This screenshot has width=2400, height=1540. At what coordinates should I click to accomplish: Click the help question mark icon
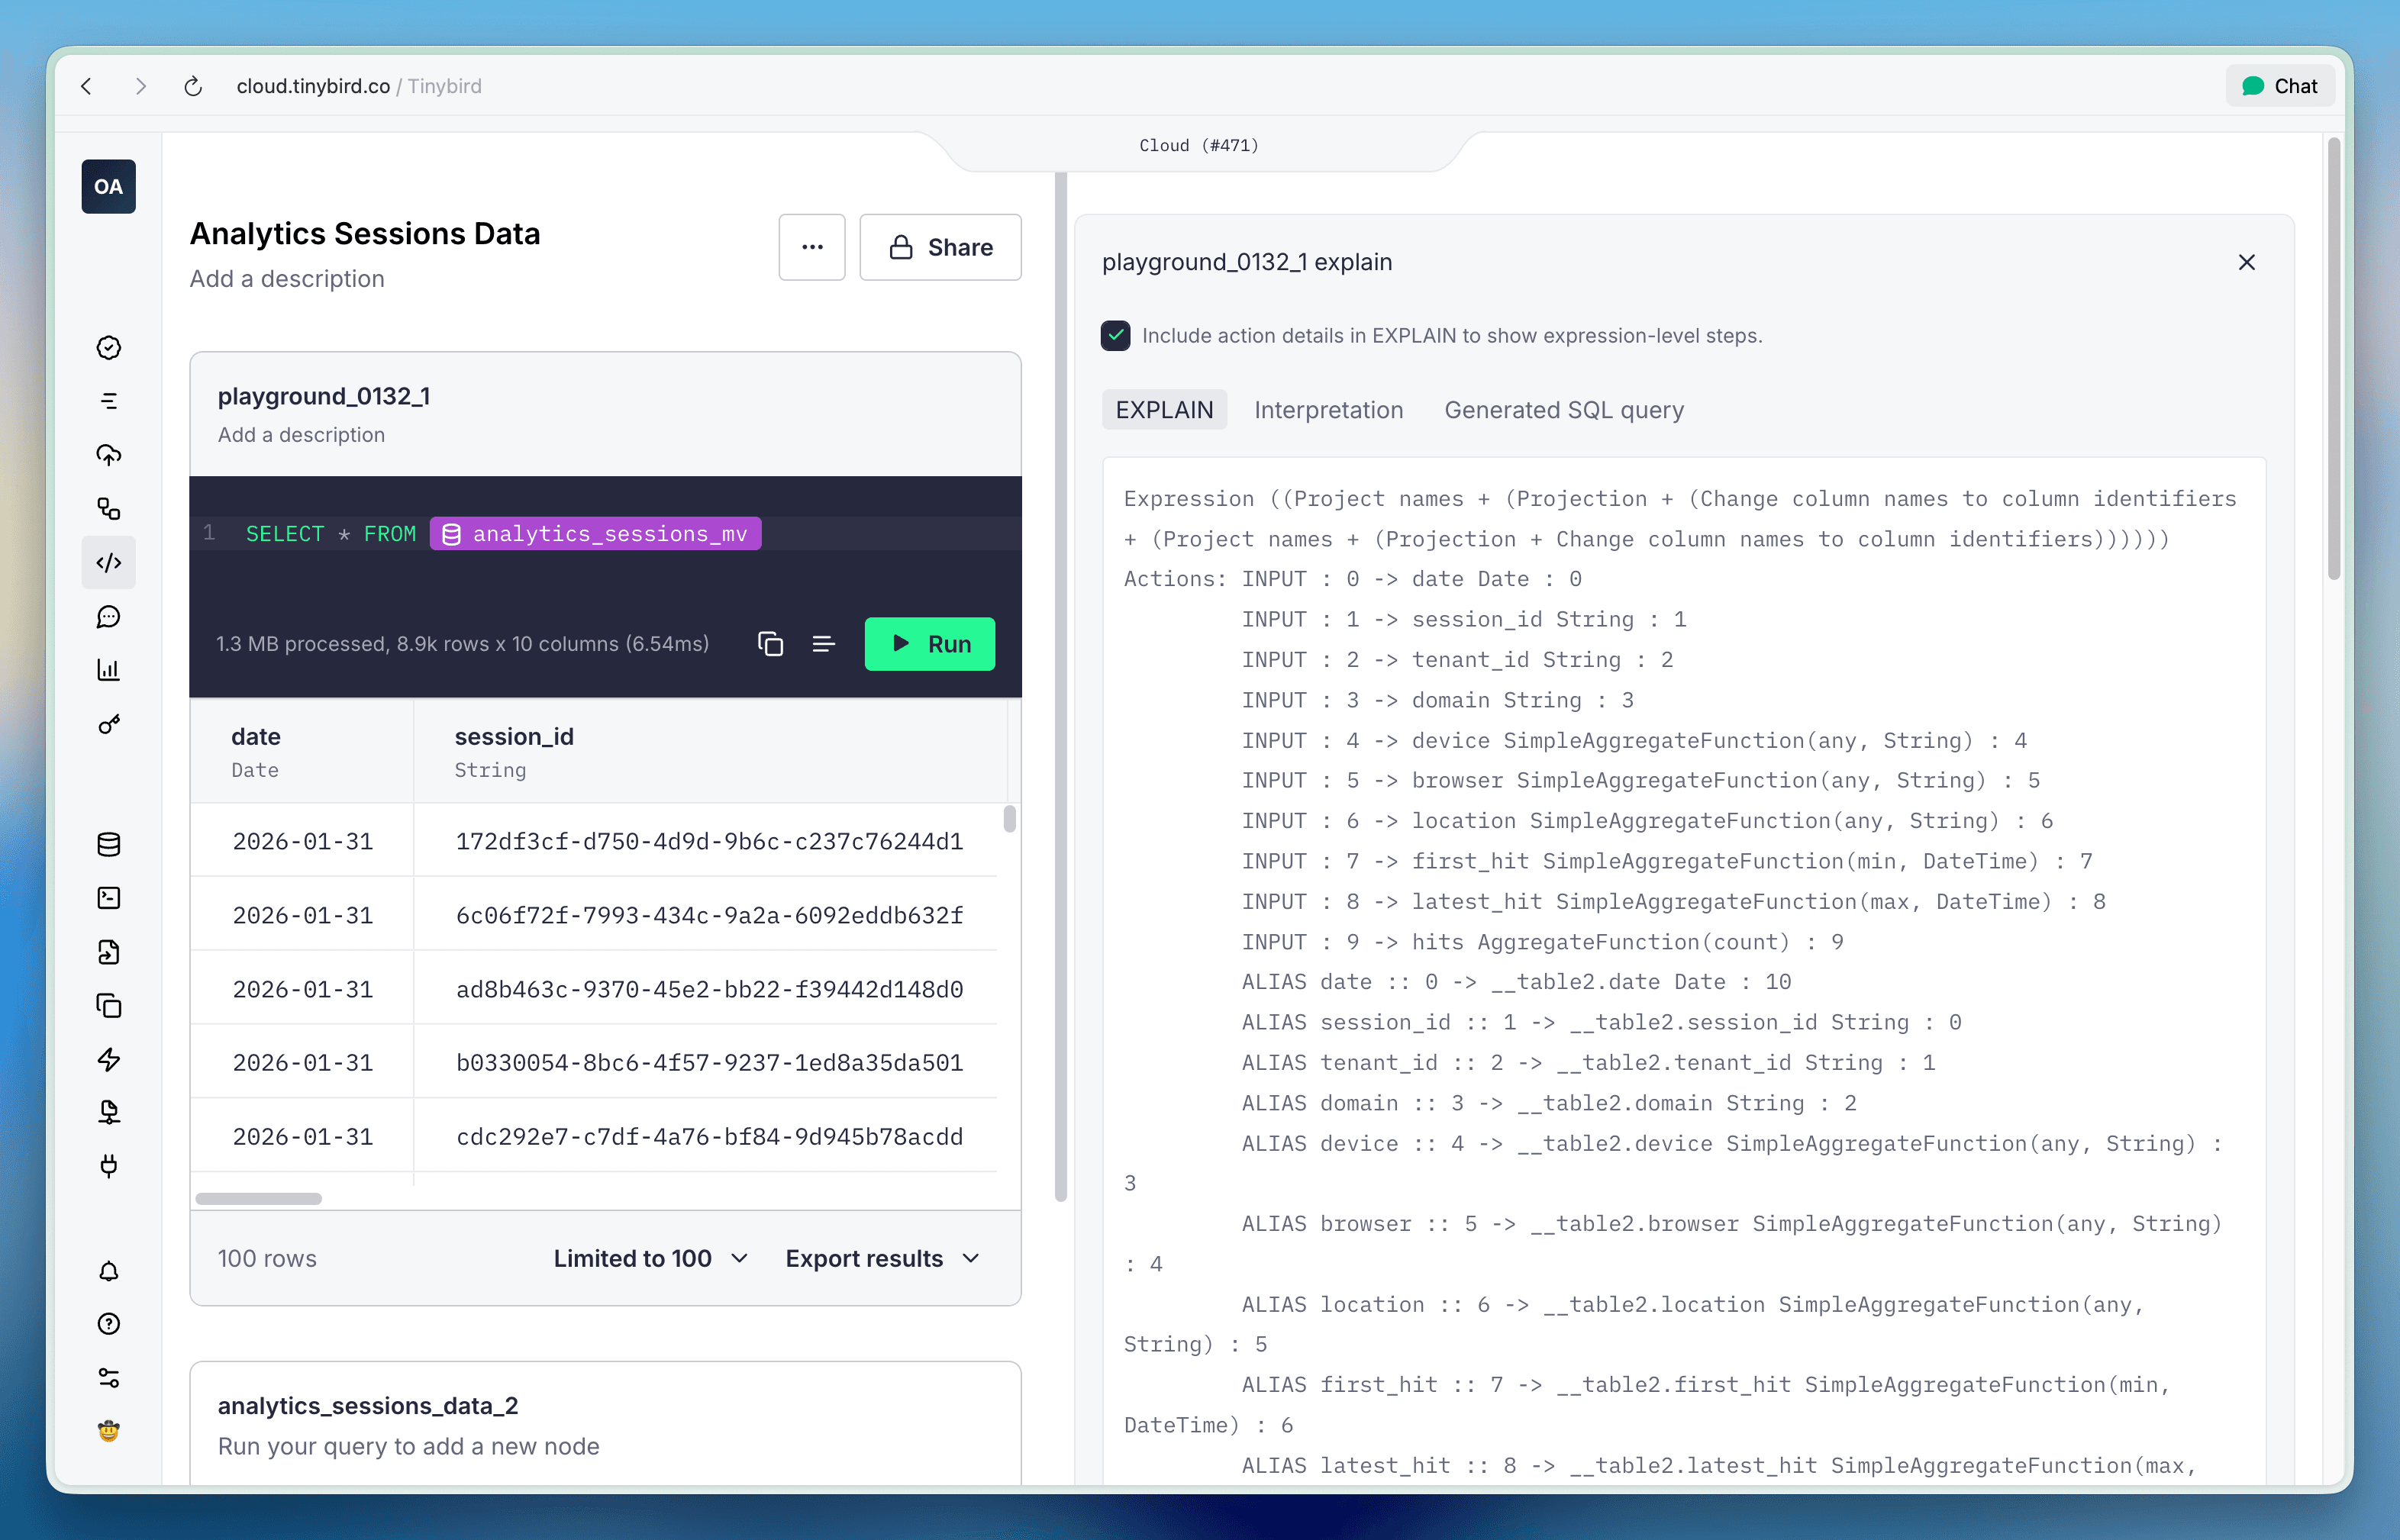[x=108, y=1324]
